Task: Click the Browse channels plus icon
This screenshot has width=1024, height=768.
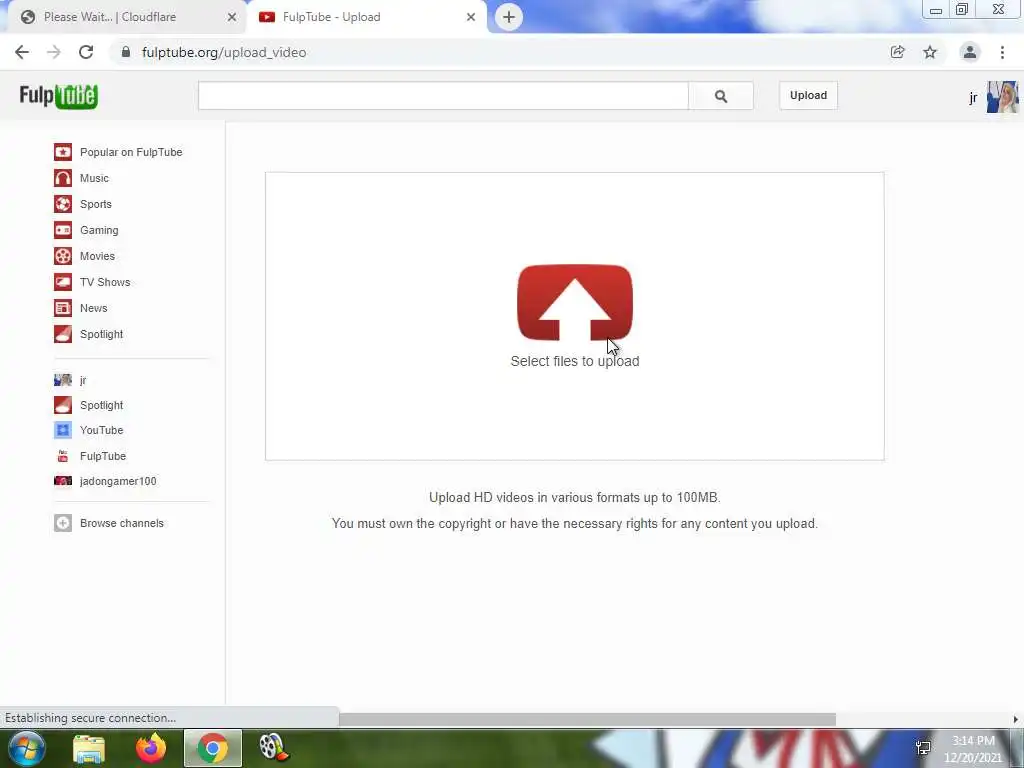Action: [63, 523]
